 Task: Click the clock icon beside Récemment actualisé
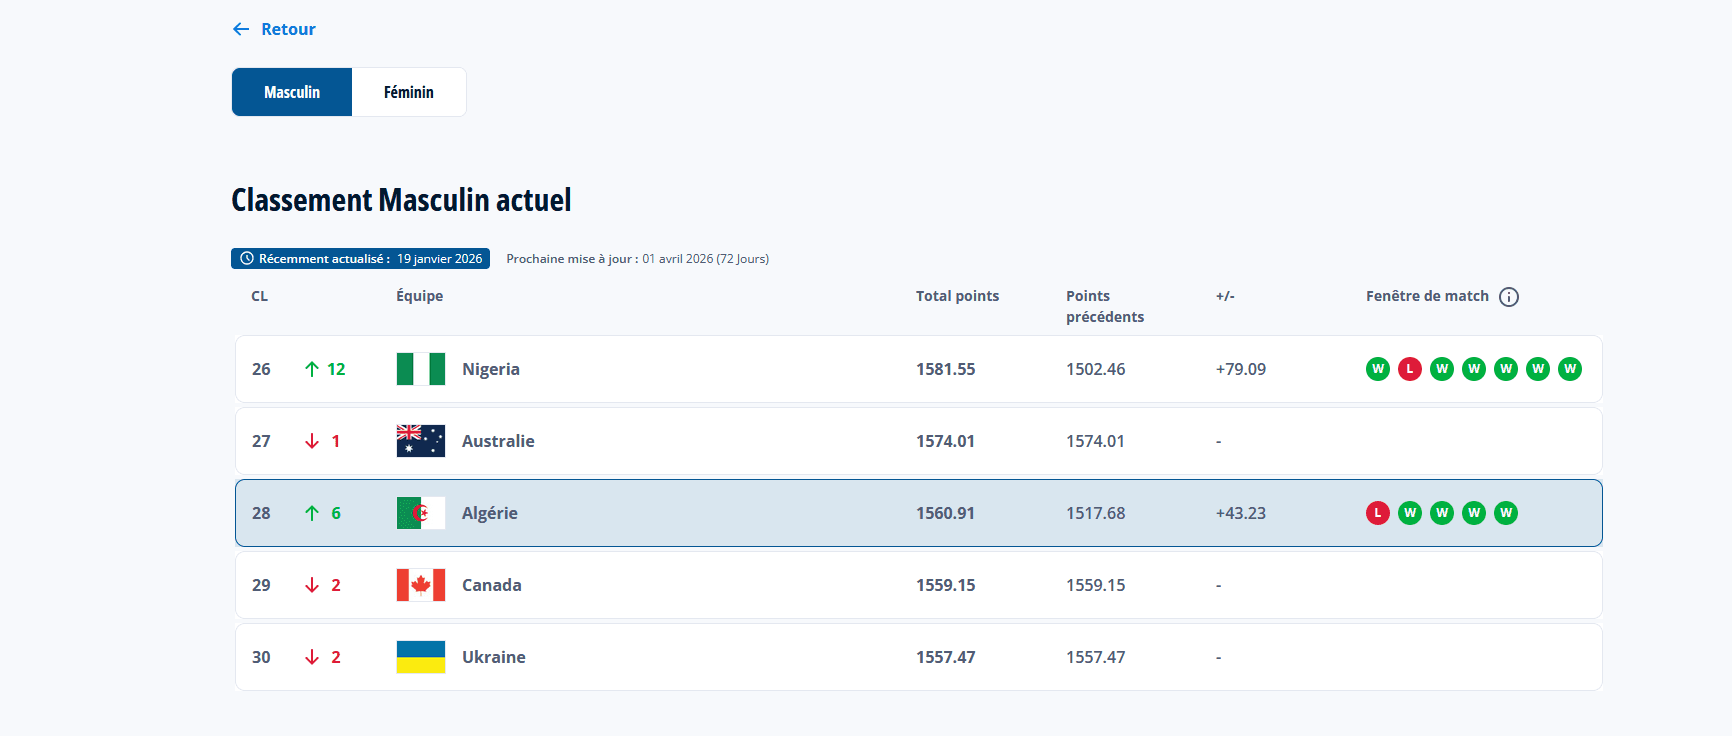click(x=247, y=259)
